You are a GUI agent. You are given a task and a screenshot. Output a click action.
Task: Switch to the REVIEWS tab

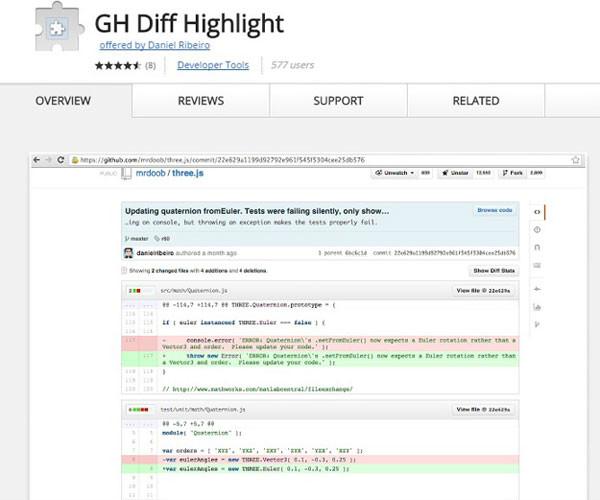(201, 101)
